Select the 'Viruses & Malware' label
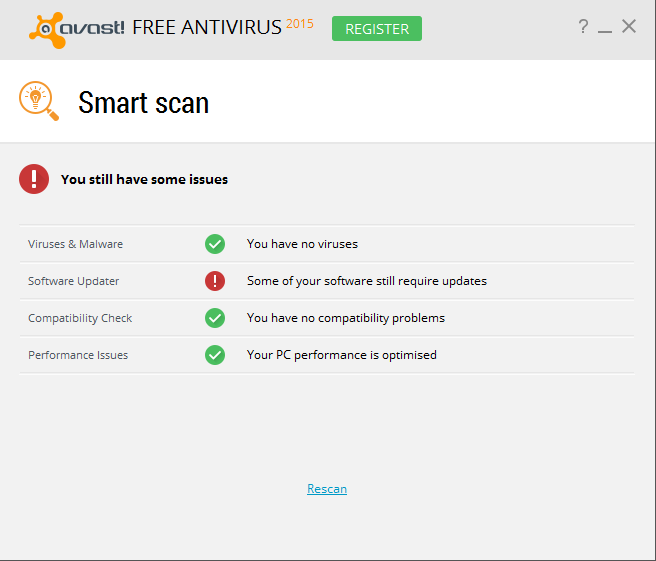Viewport: 656px width, 561px height. 75,244
